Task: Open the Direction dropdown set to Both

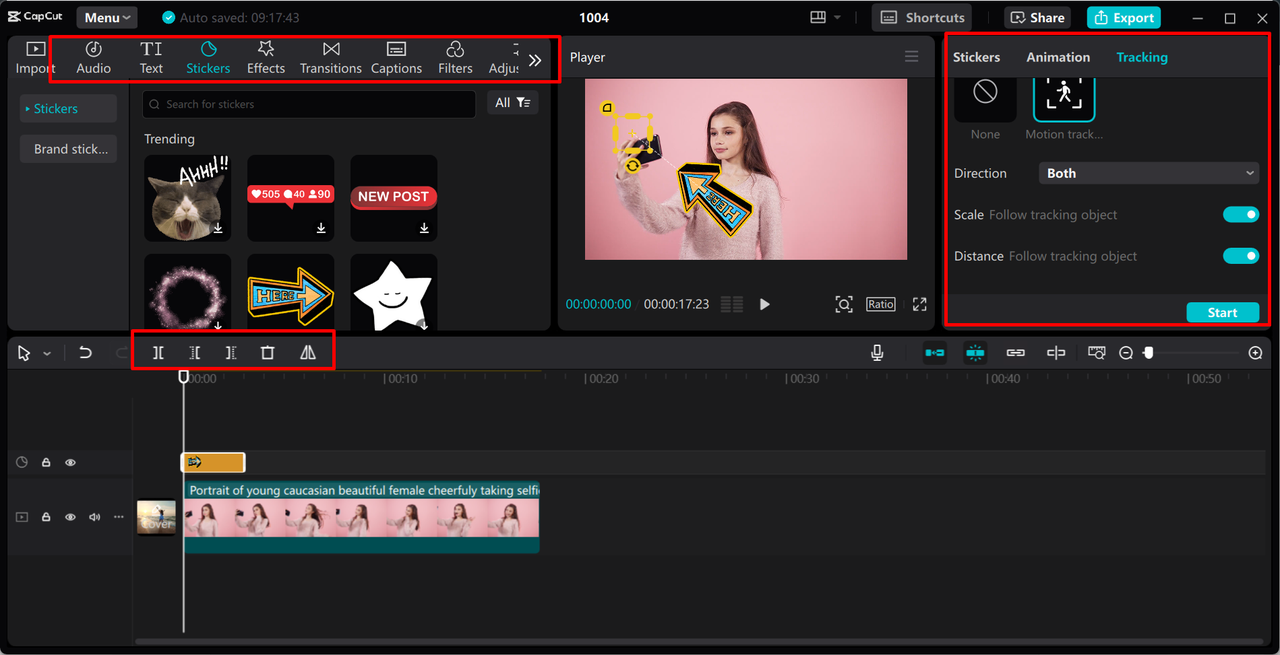Action: (1148, 173)
